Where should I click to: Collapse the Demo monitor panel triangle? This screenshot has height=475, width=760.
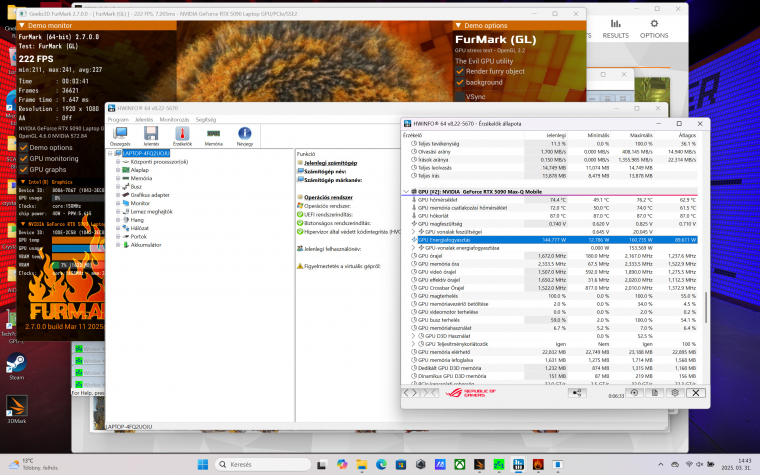(22, 25)
